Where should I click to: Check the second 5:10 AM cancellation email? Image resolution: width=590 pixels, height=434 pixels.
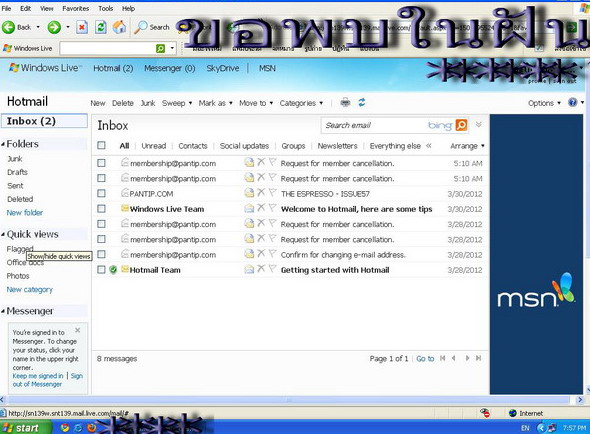pos(101,178)
